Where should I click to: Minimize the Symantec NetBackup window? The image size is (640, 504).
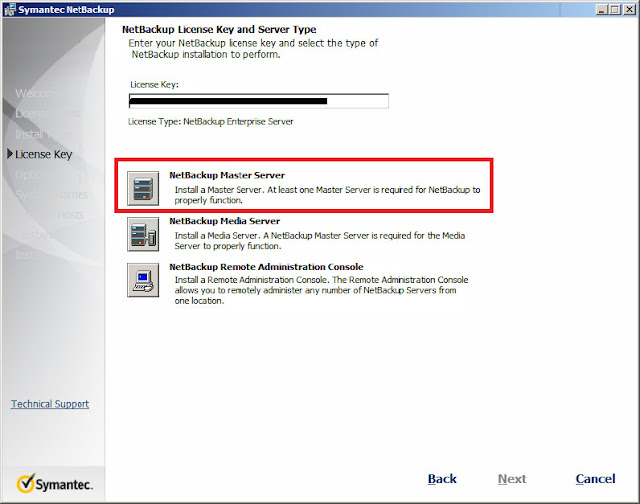[601, 9]
